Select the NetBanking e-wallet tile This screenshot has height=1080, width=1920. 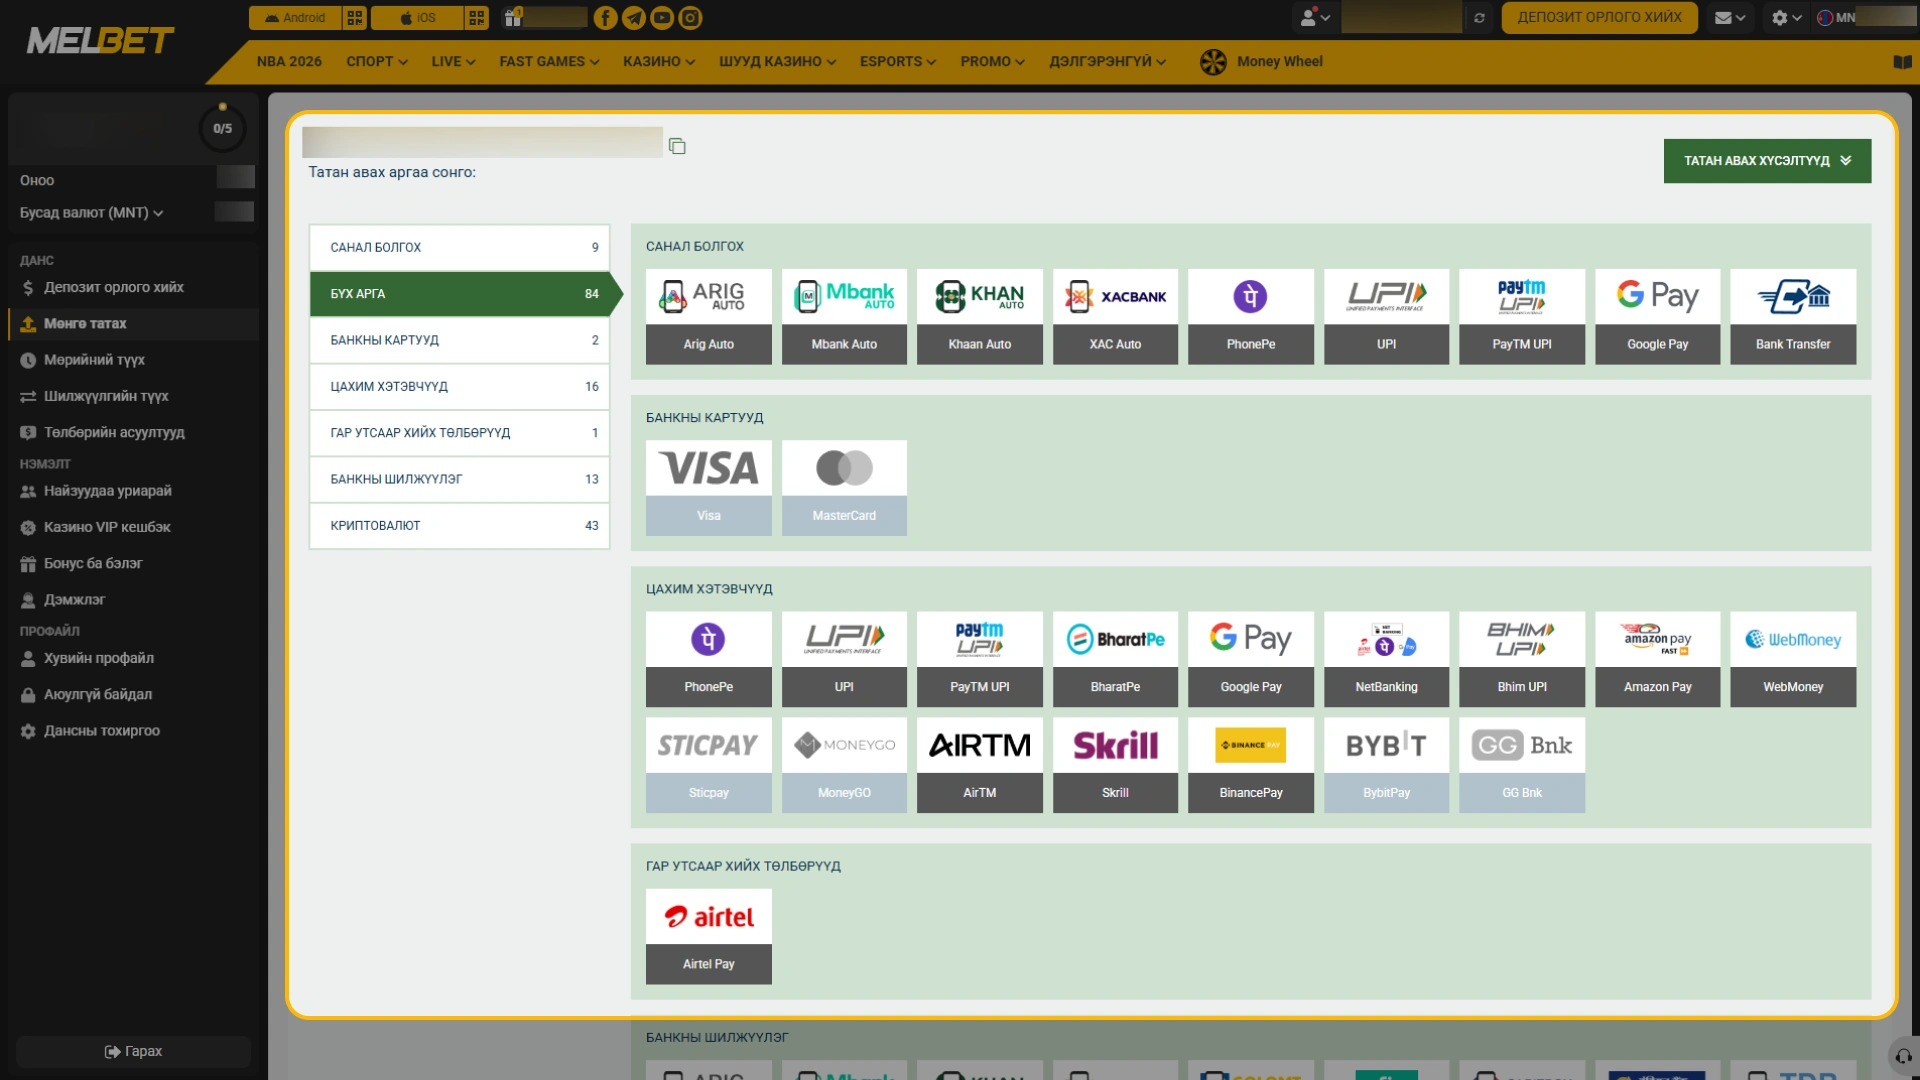tap(1386, 659)
